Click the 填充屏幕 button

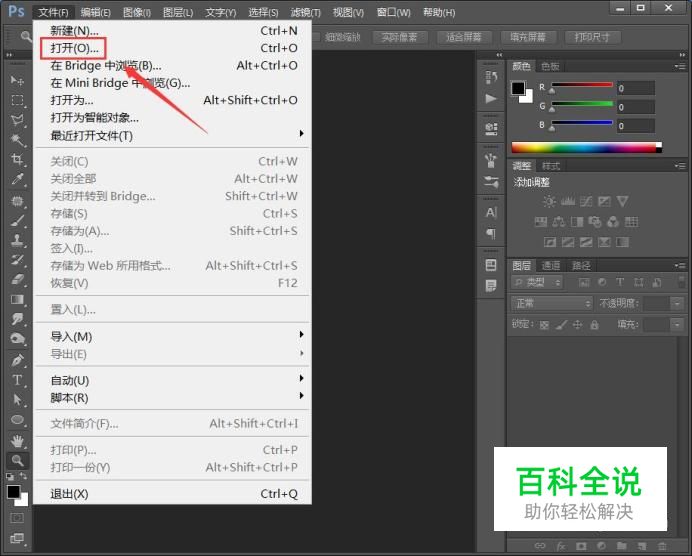(528, 38)
